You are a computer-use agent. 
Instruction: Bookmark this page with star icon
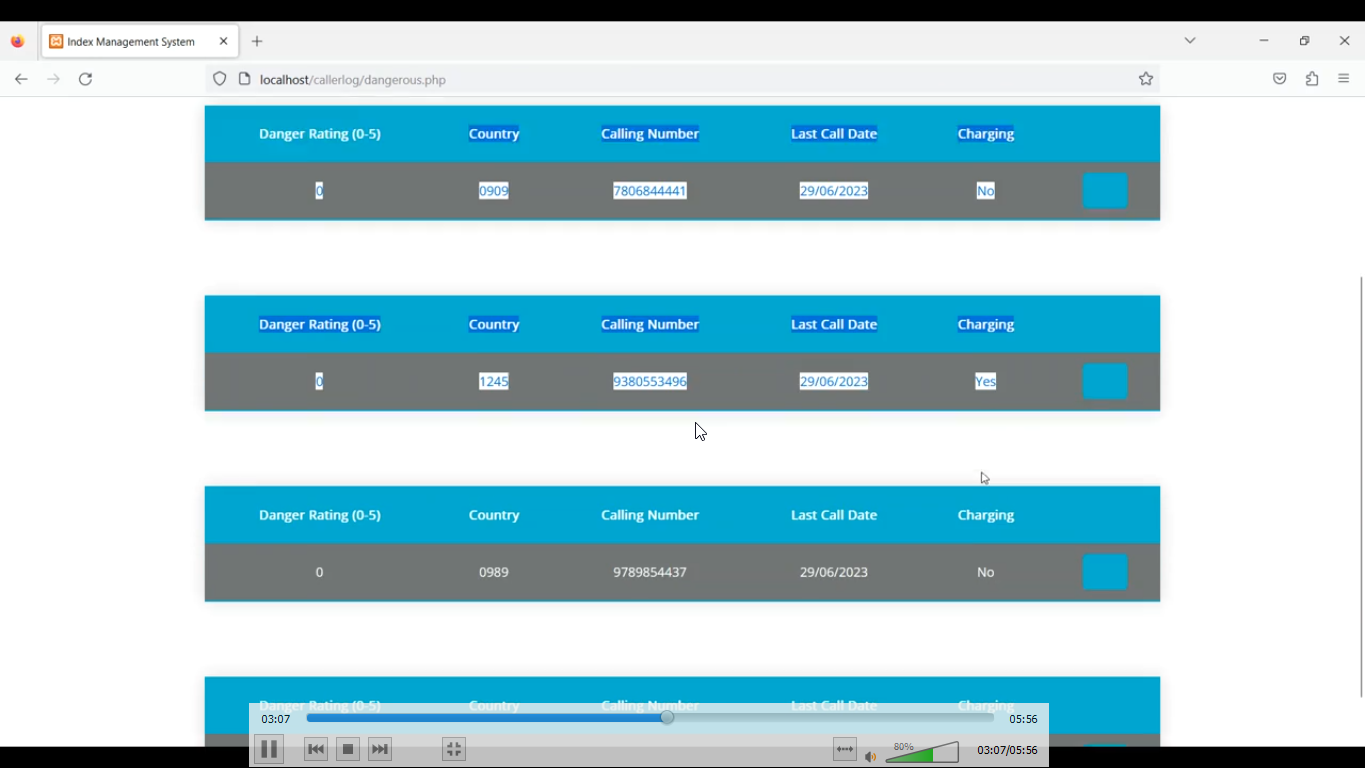[1146, 79]
